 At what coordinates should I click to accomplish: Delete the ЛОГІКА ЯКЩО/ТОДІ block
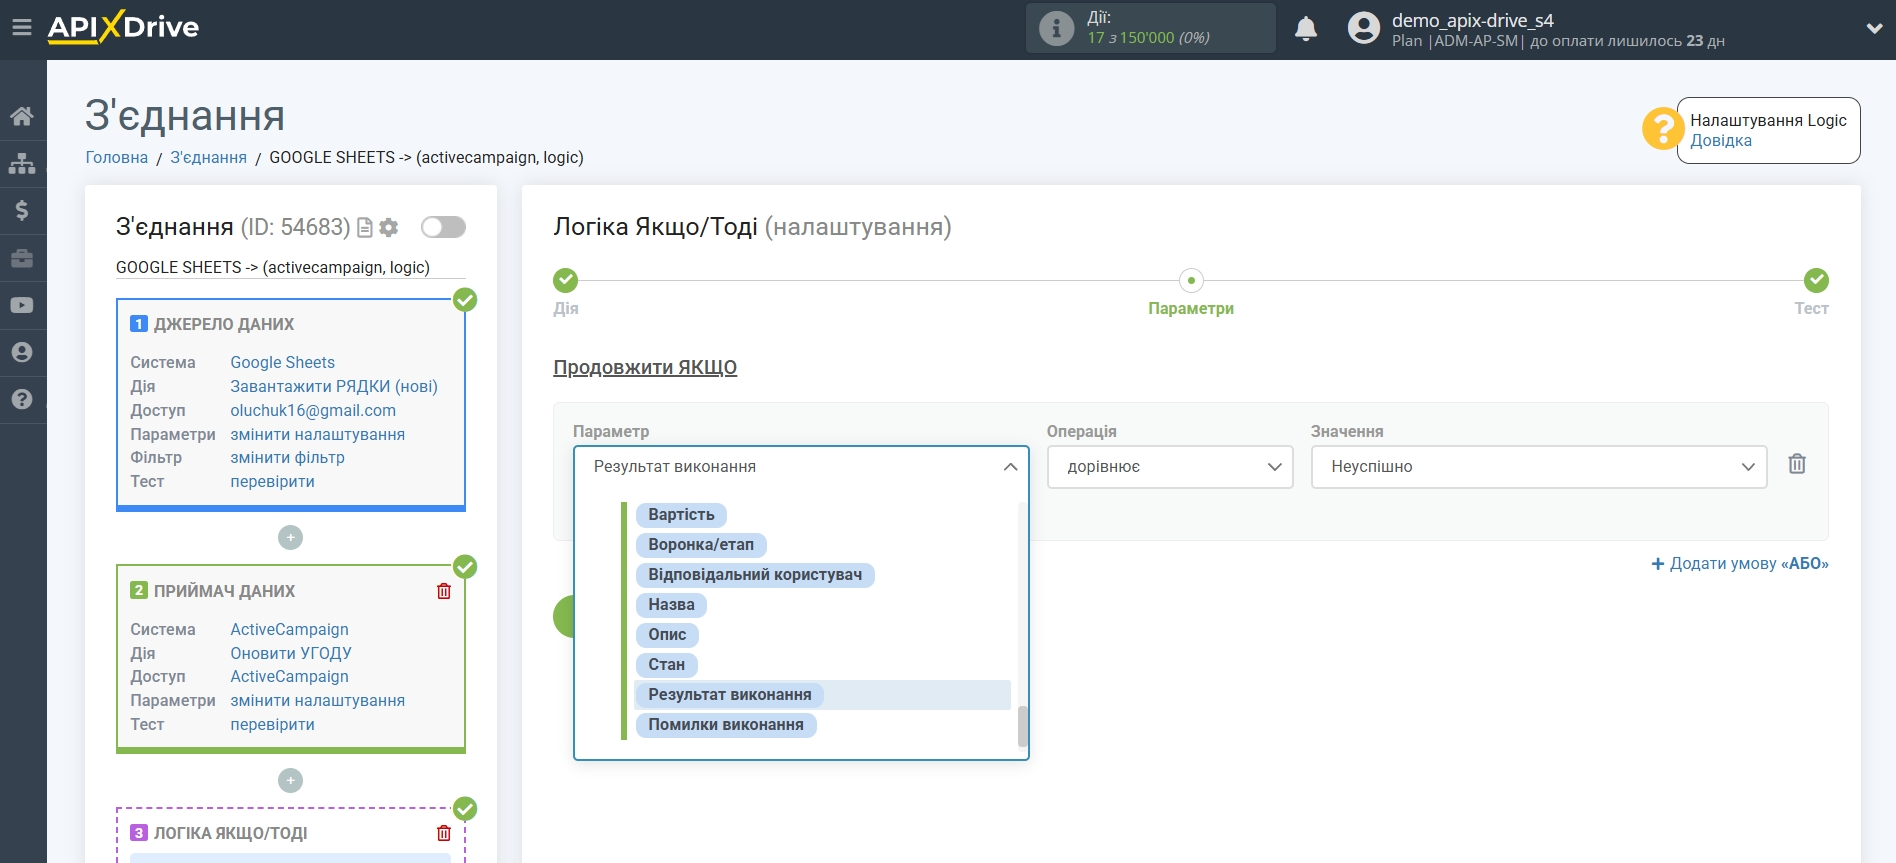pos(444,833)
